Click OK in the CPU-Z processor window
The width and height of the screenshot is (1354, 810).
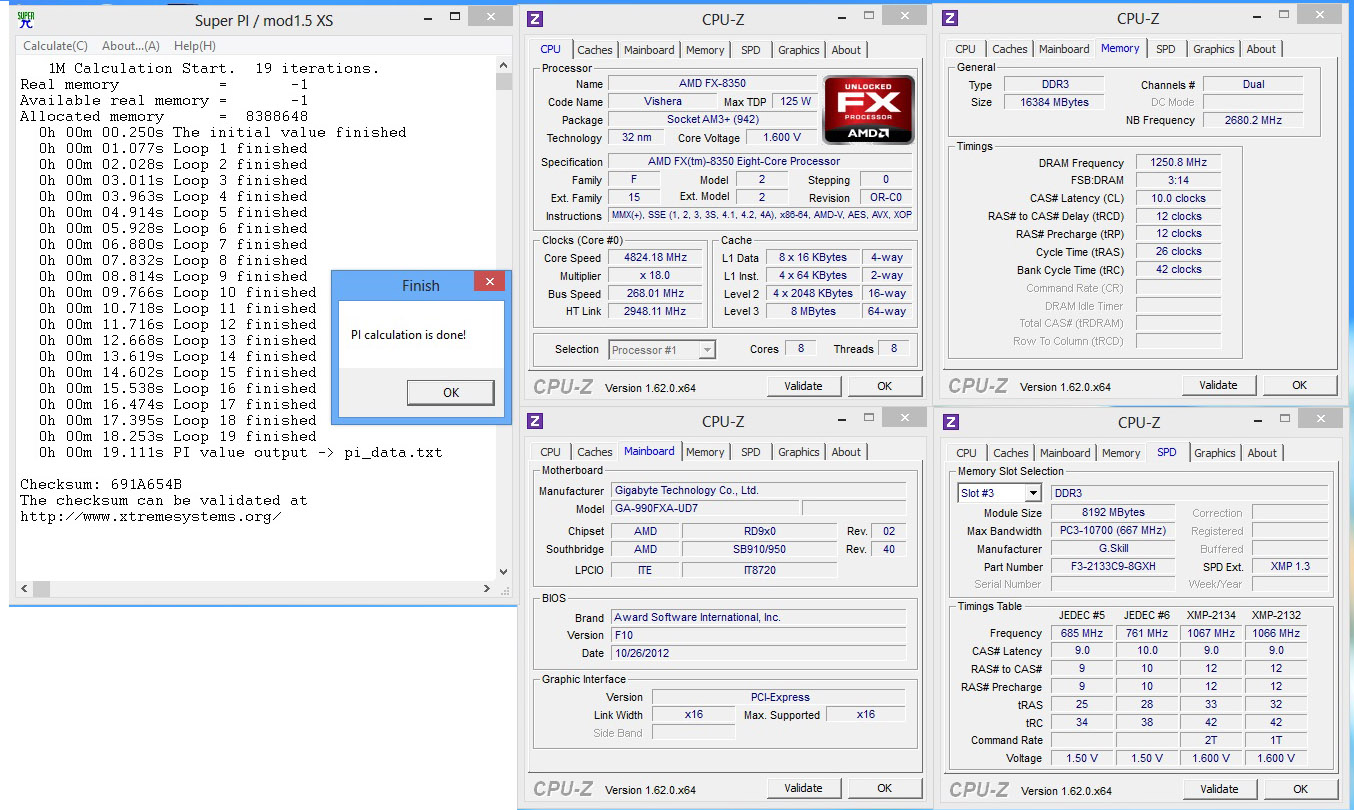coord(885,386)
